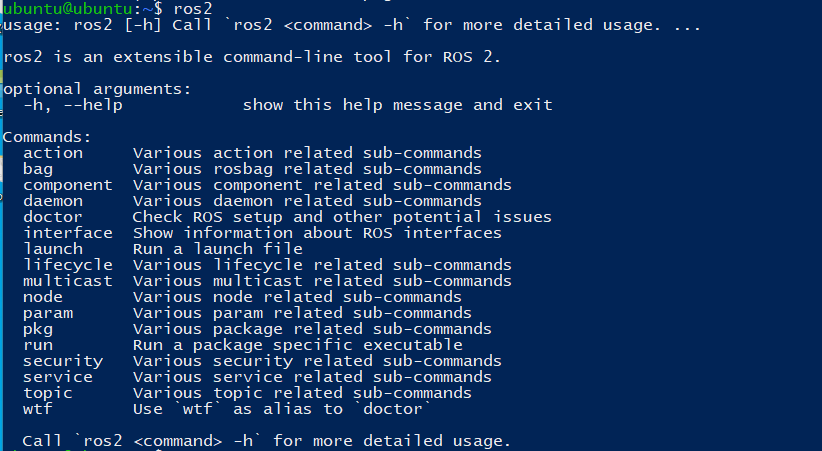Click the 'param' command entry
The height and width of the screenshot is (451, 822).
tap(47, 313)
